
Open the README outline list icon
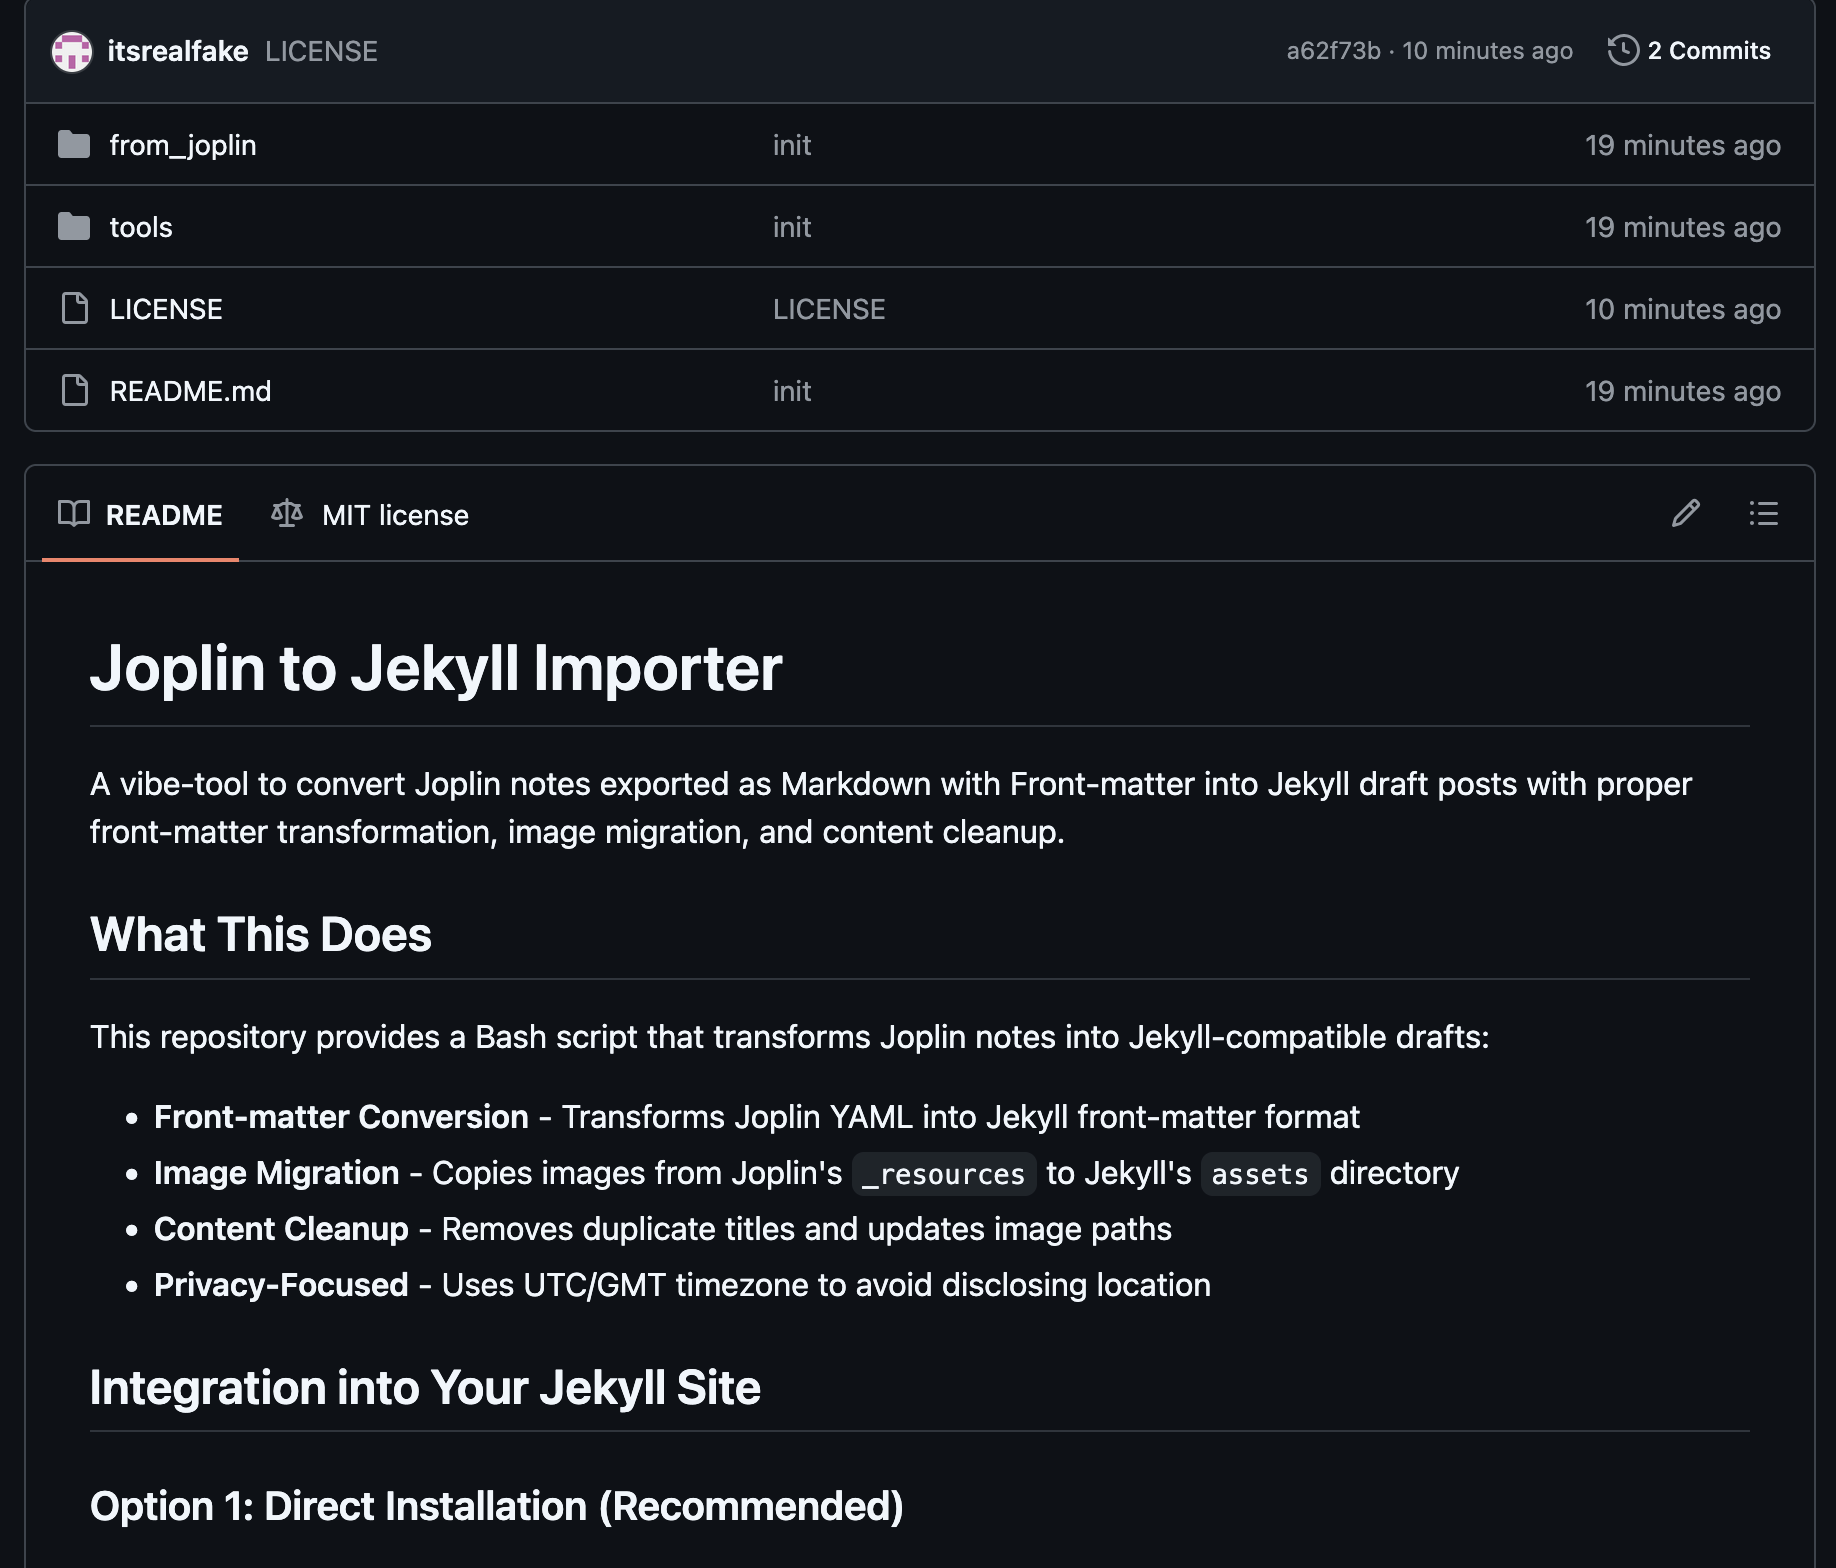click(1763, 514)
